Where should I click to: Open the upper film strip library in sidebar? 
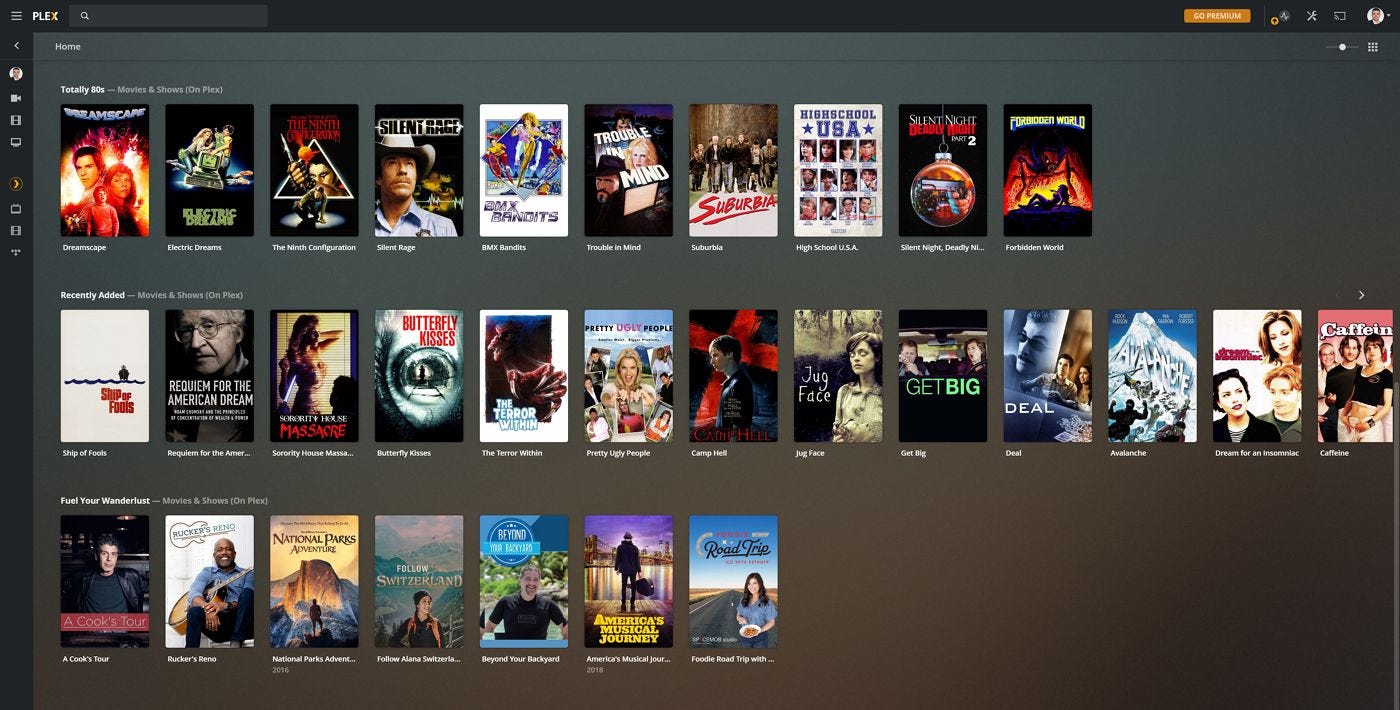click(x=16, y=120)
